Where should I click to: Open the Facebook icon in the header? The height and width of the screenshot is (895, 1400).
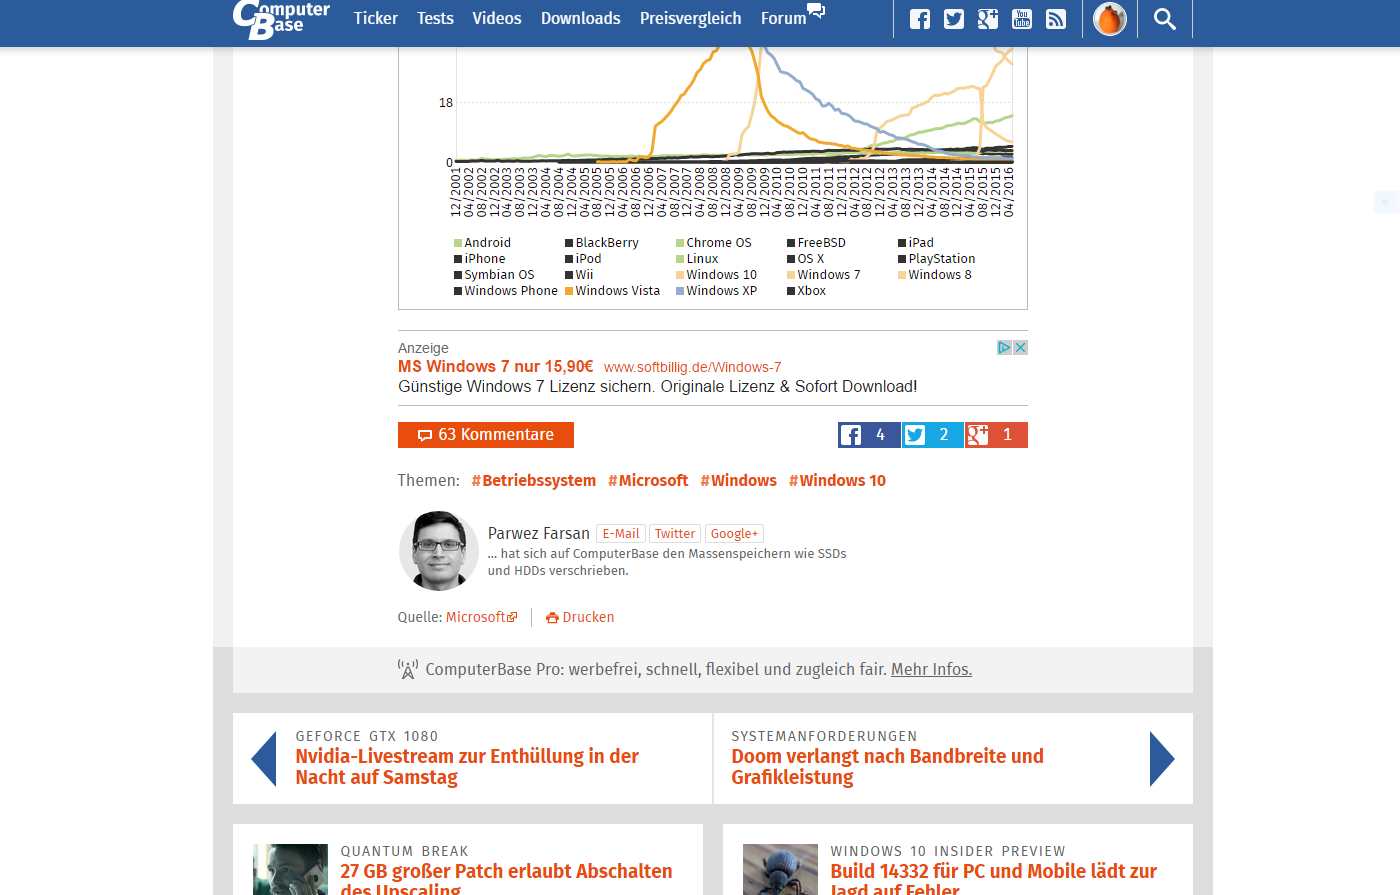coord(920,19)
